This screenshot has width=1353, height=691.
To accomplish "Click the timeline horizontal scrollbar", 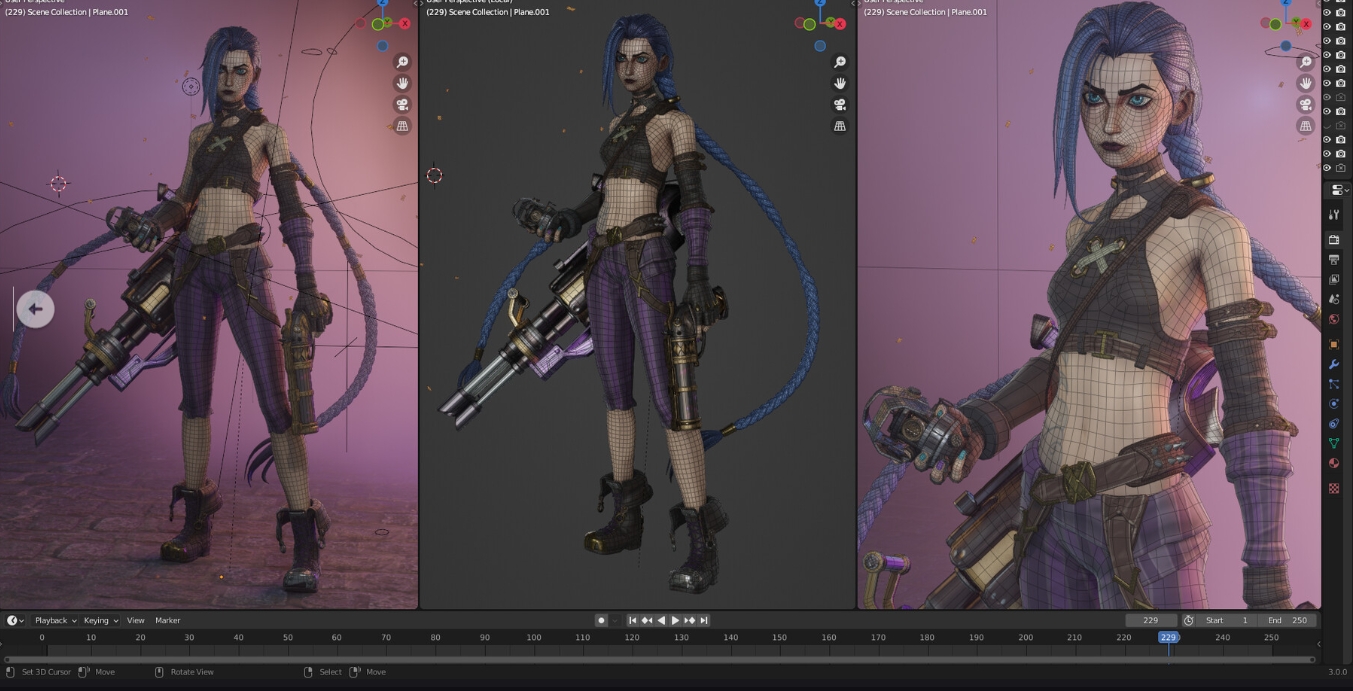I will [660, 659].
